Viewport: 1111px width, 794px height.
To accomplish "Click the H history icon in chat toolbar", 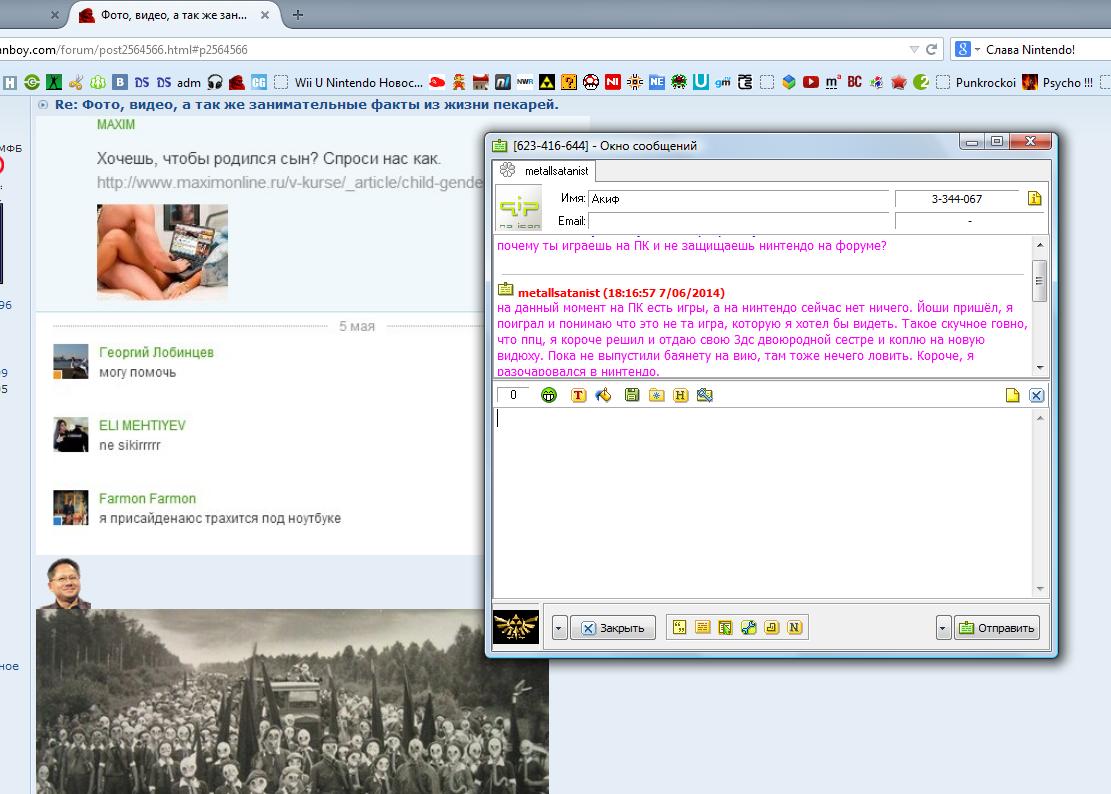I will point(681,395).
